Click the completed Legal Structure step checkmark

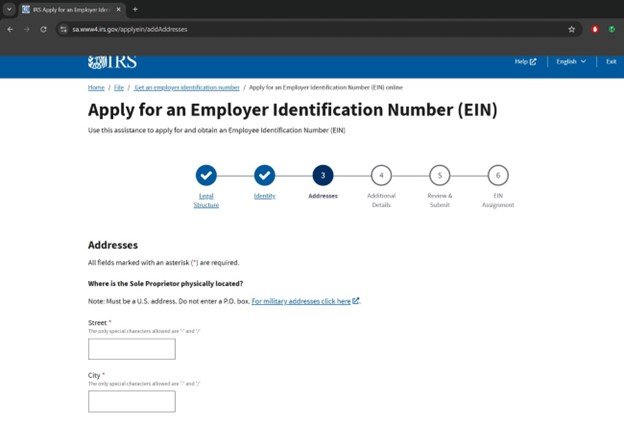206,175
